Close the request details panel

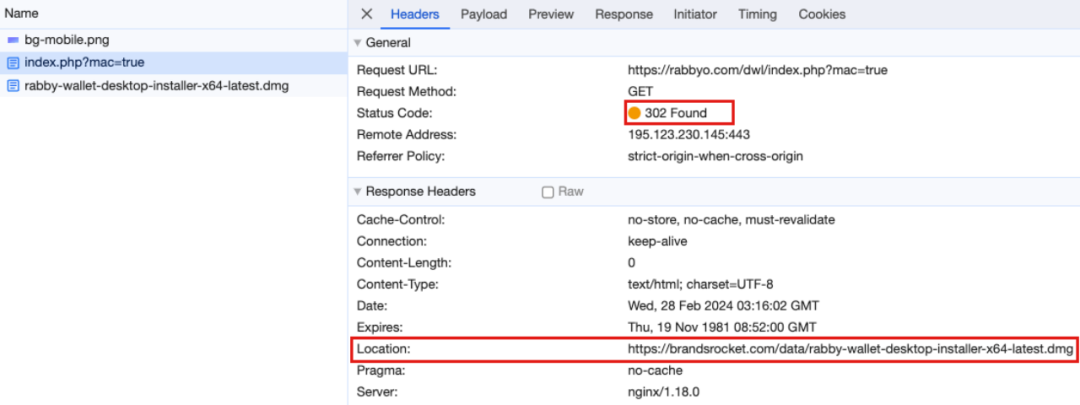366,14
